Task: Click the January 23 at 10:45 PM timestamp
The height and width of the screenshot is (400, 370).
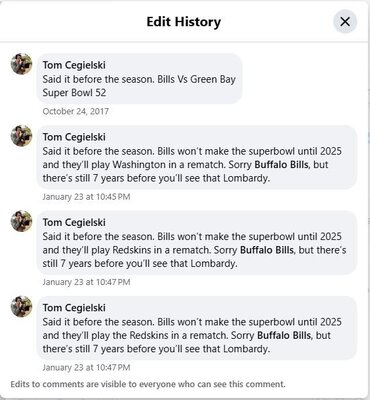Action: [86, 197]
